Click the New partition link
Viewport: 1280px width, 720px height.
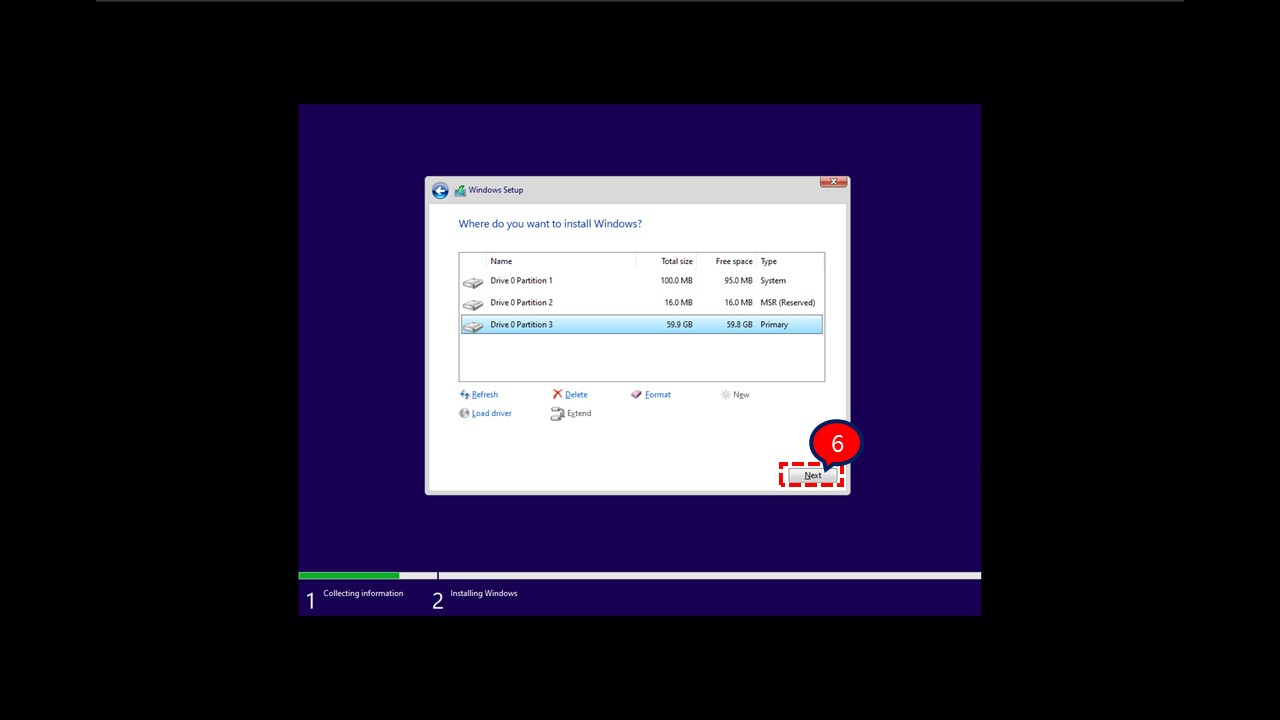tap(741, 395)
